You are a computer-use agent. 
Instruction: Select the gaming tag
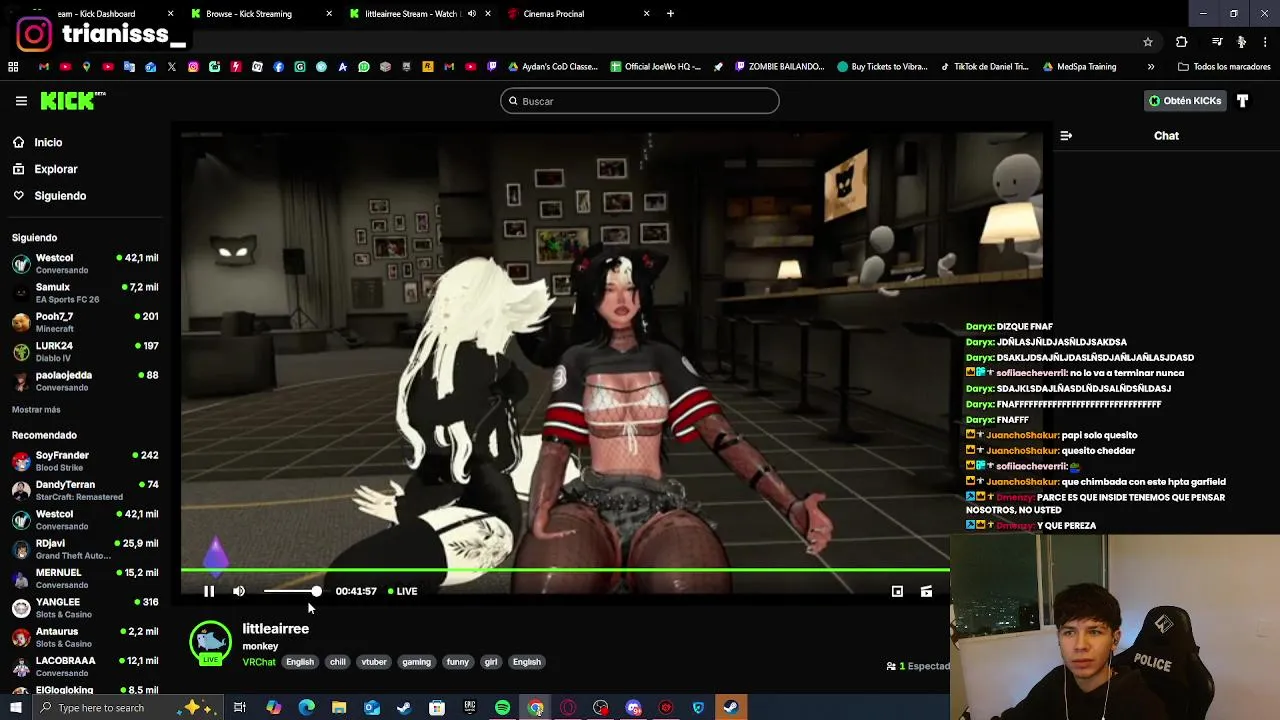416,662
